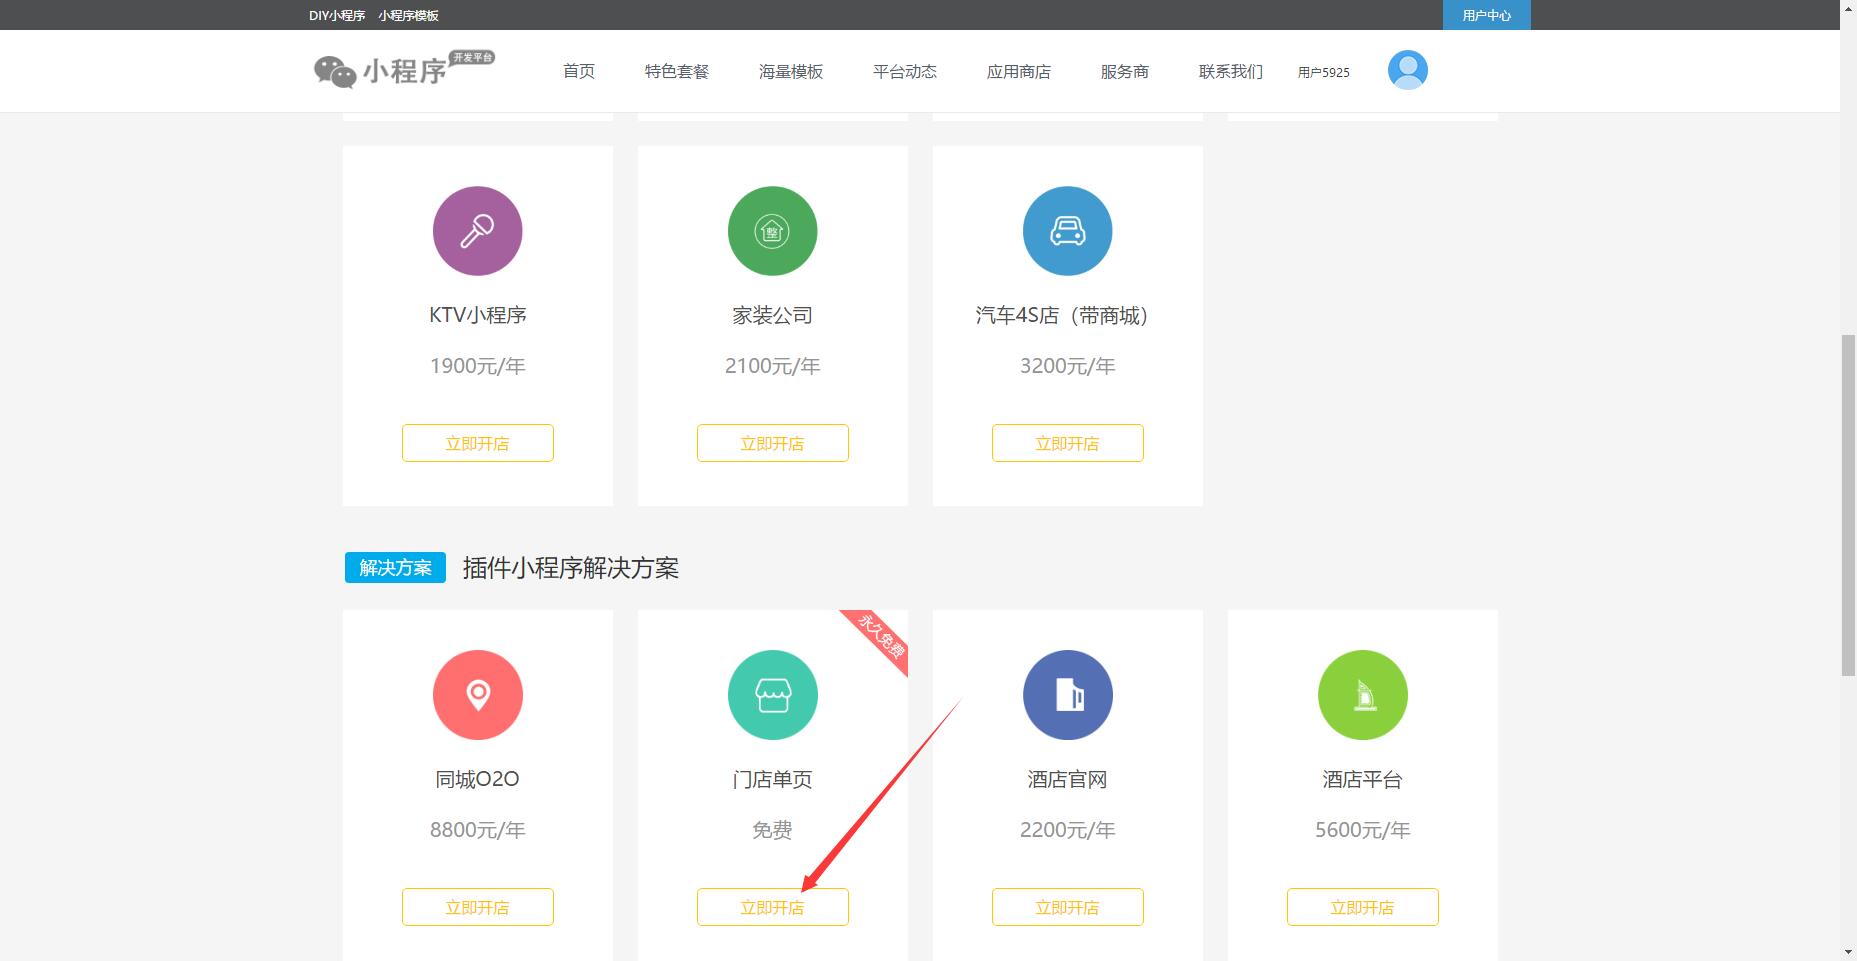This screenshot has width=1857, height=961.
Task: Click the 2100元/年 price
Action: (772, 366)
